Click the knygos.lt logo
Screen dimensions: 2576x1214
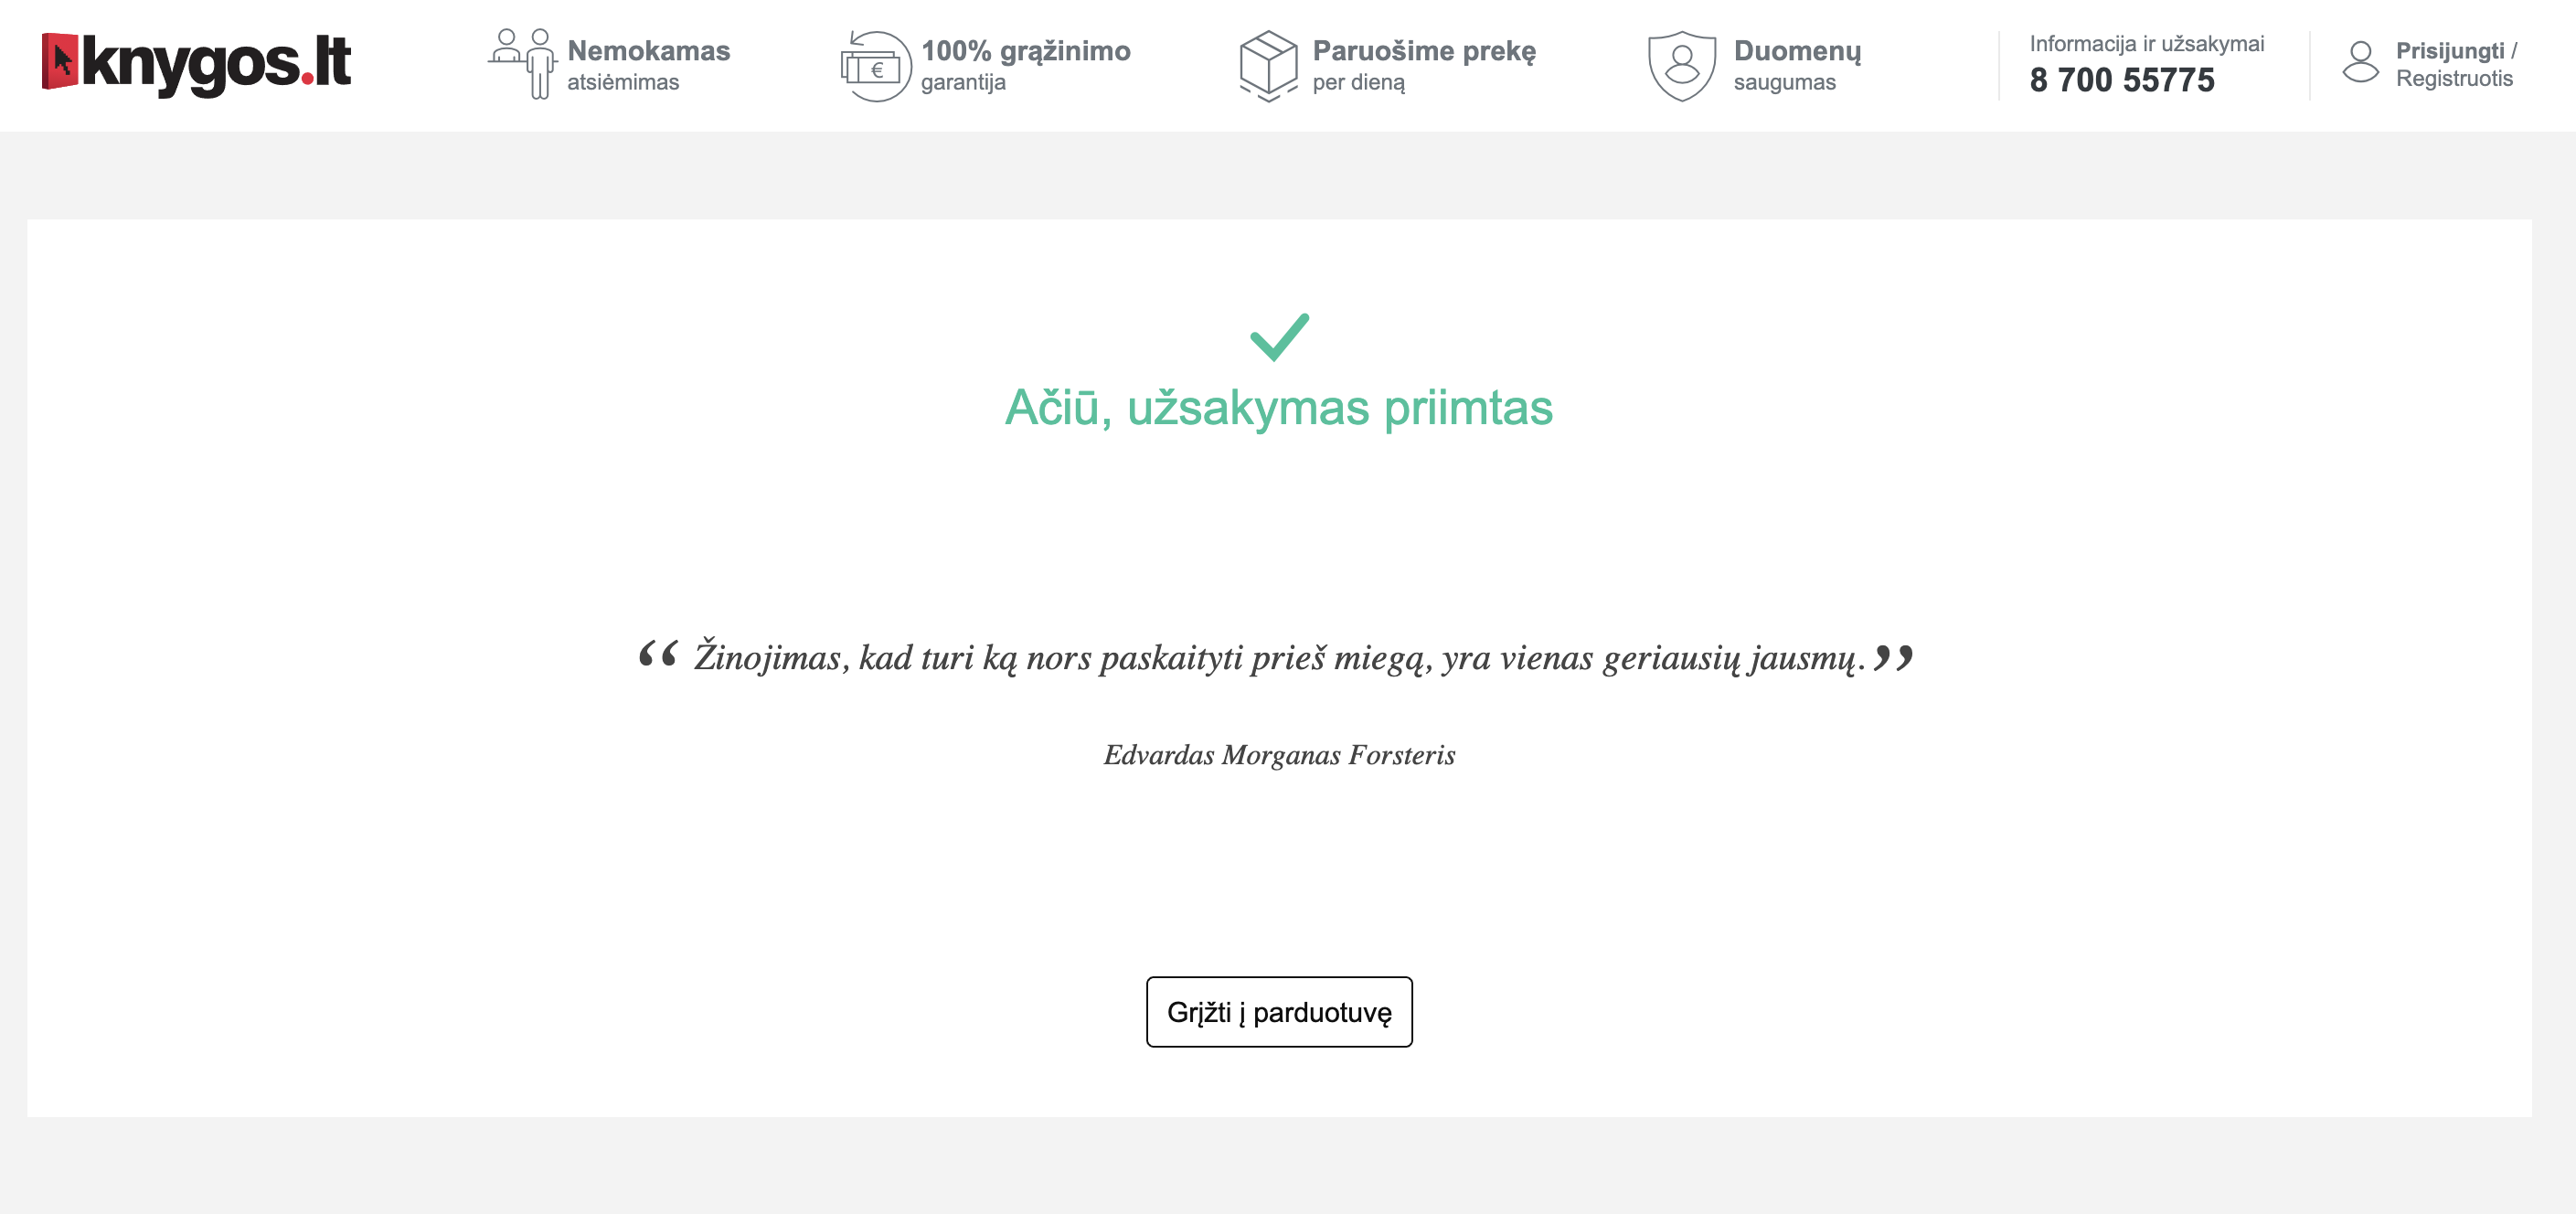(x=196, y=64)
